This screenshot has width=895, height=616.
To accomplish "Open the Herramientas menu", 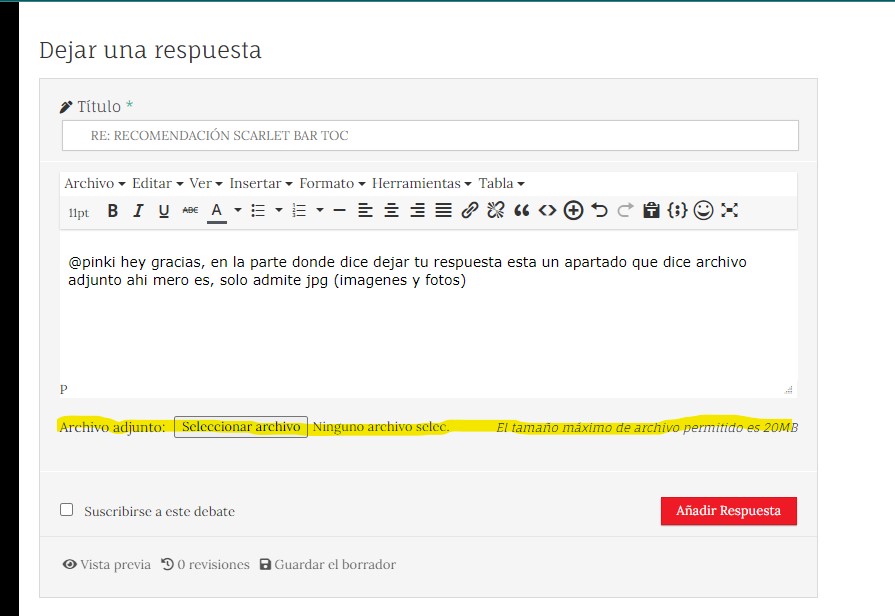I will 421,183.
